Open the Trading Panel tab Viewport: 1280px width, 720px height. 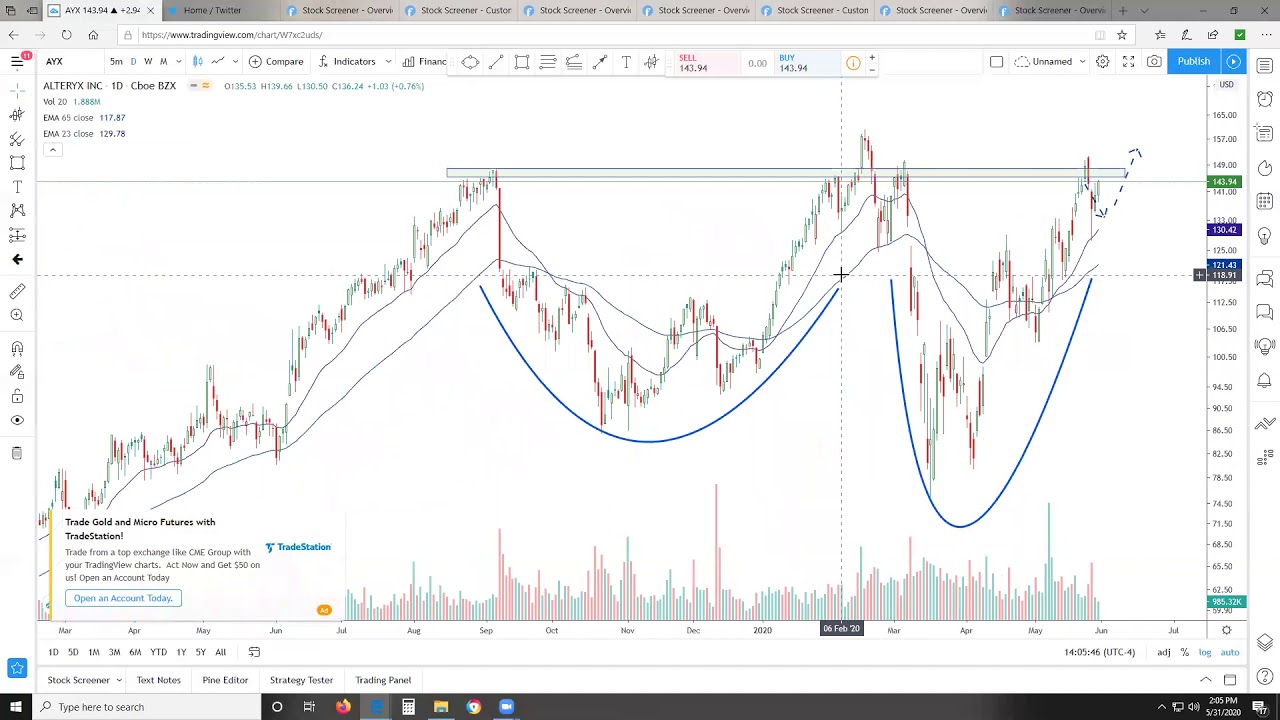383,680
